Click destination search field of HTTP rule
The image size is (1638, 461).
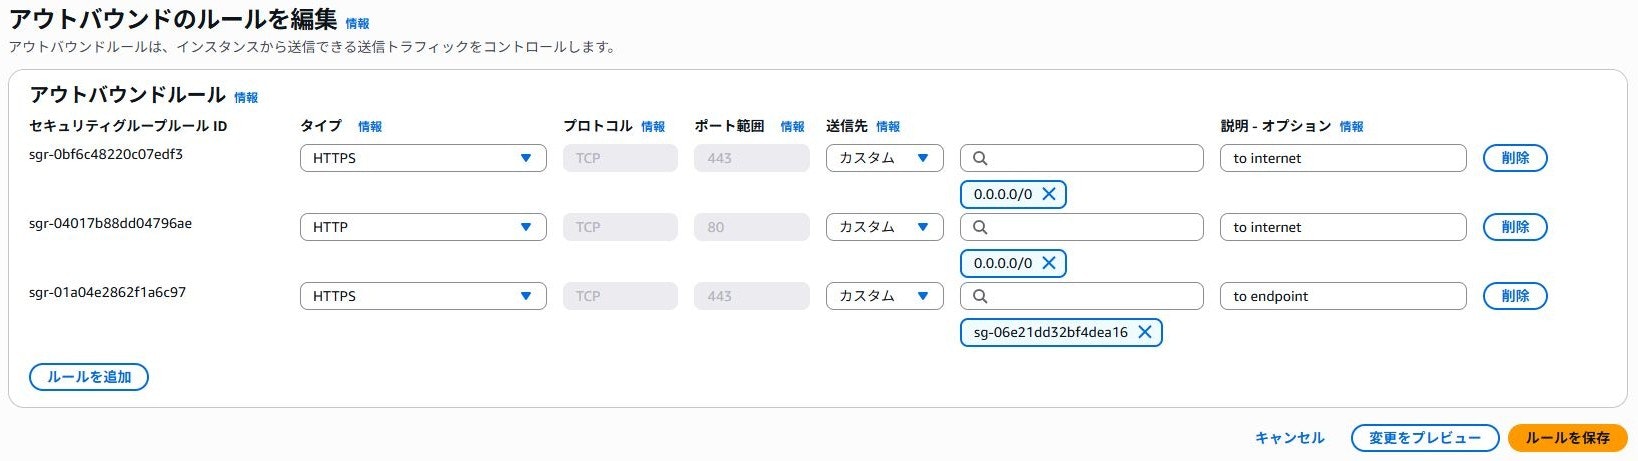1082,227
